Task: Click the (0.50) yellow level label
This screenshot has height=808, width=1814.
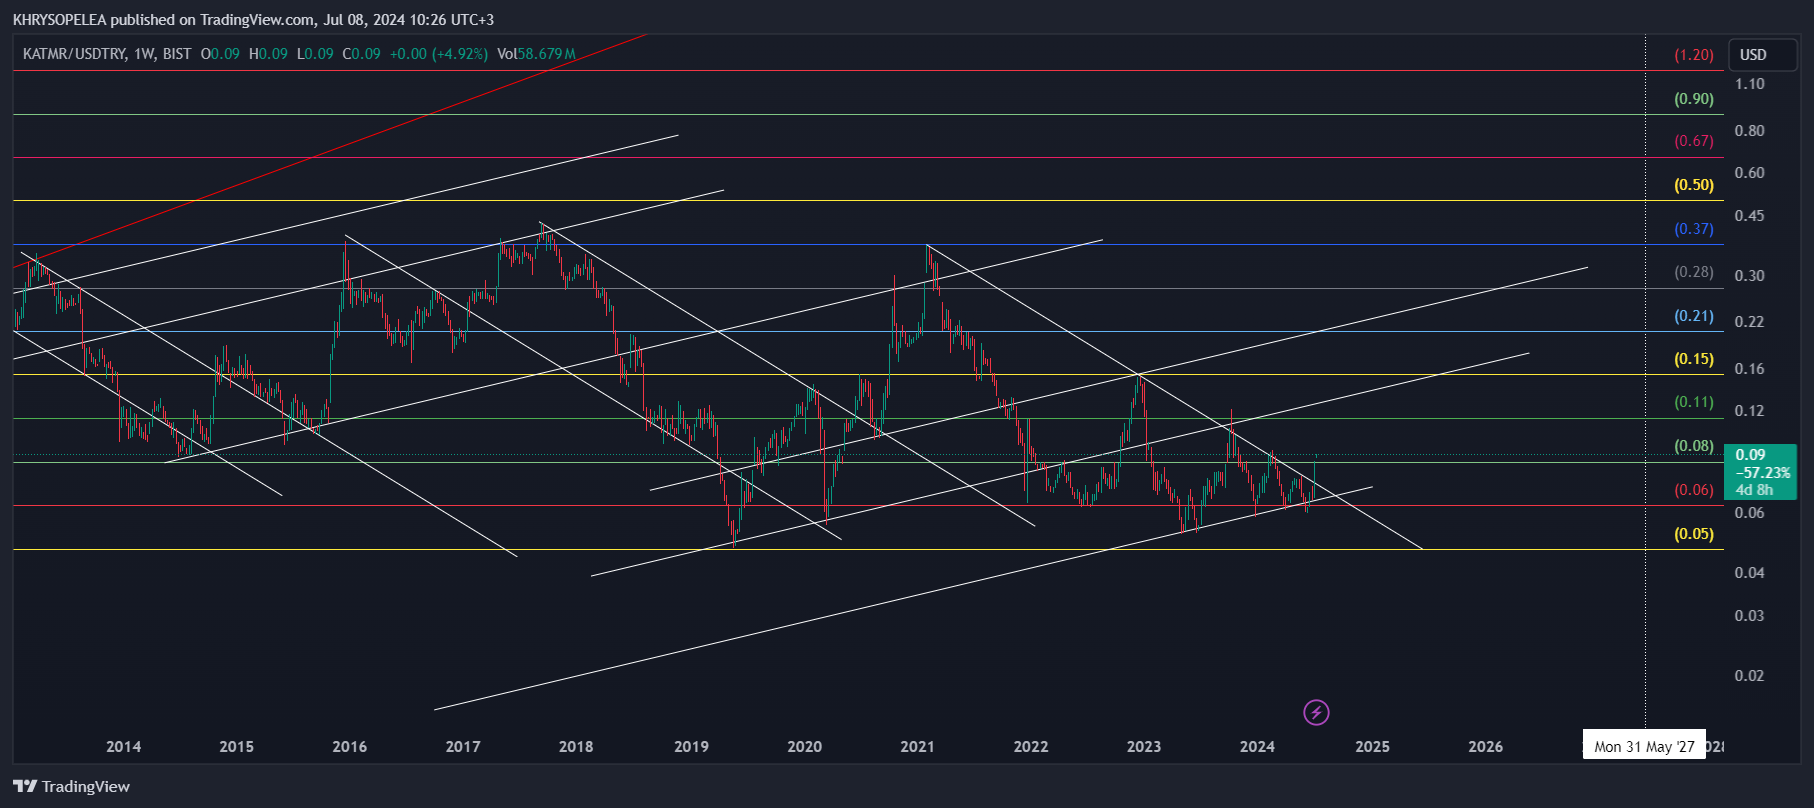Action: point(1694,185)
